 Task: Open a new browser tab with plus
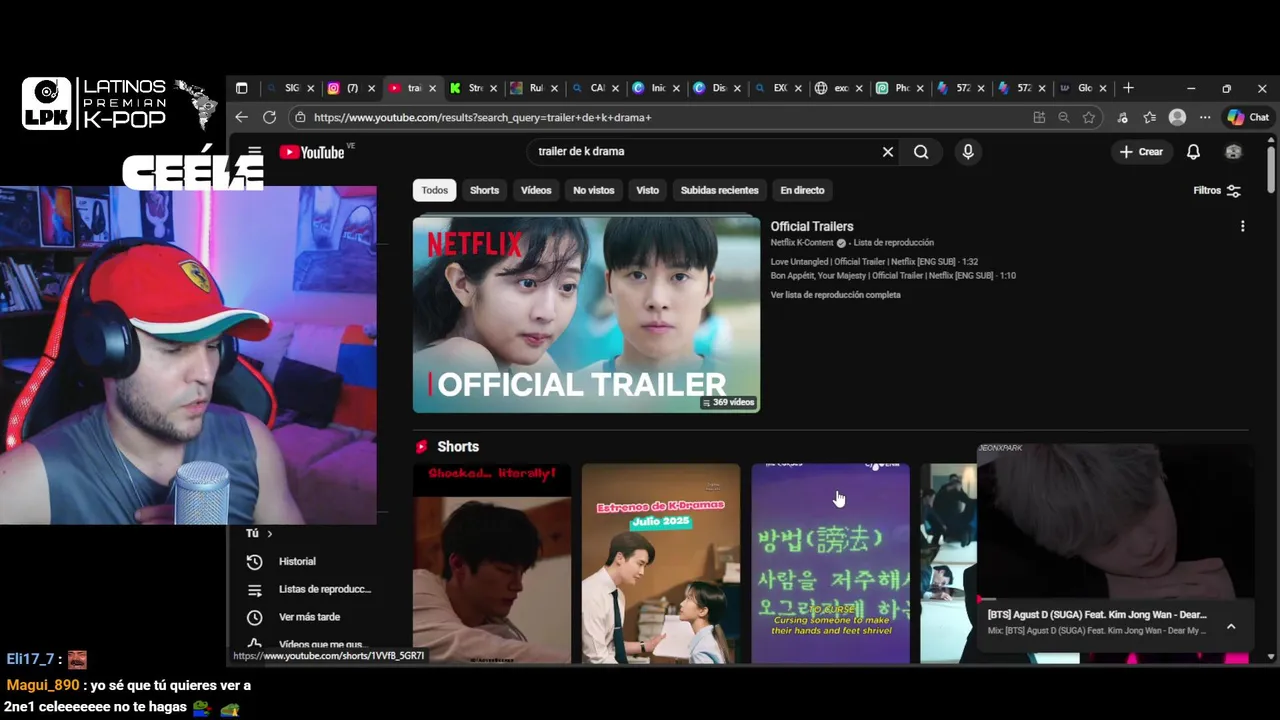tap(1128, 88)
